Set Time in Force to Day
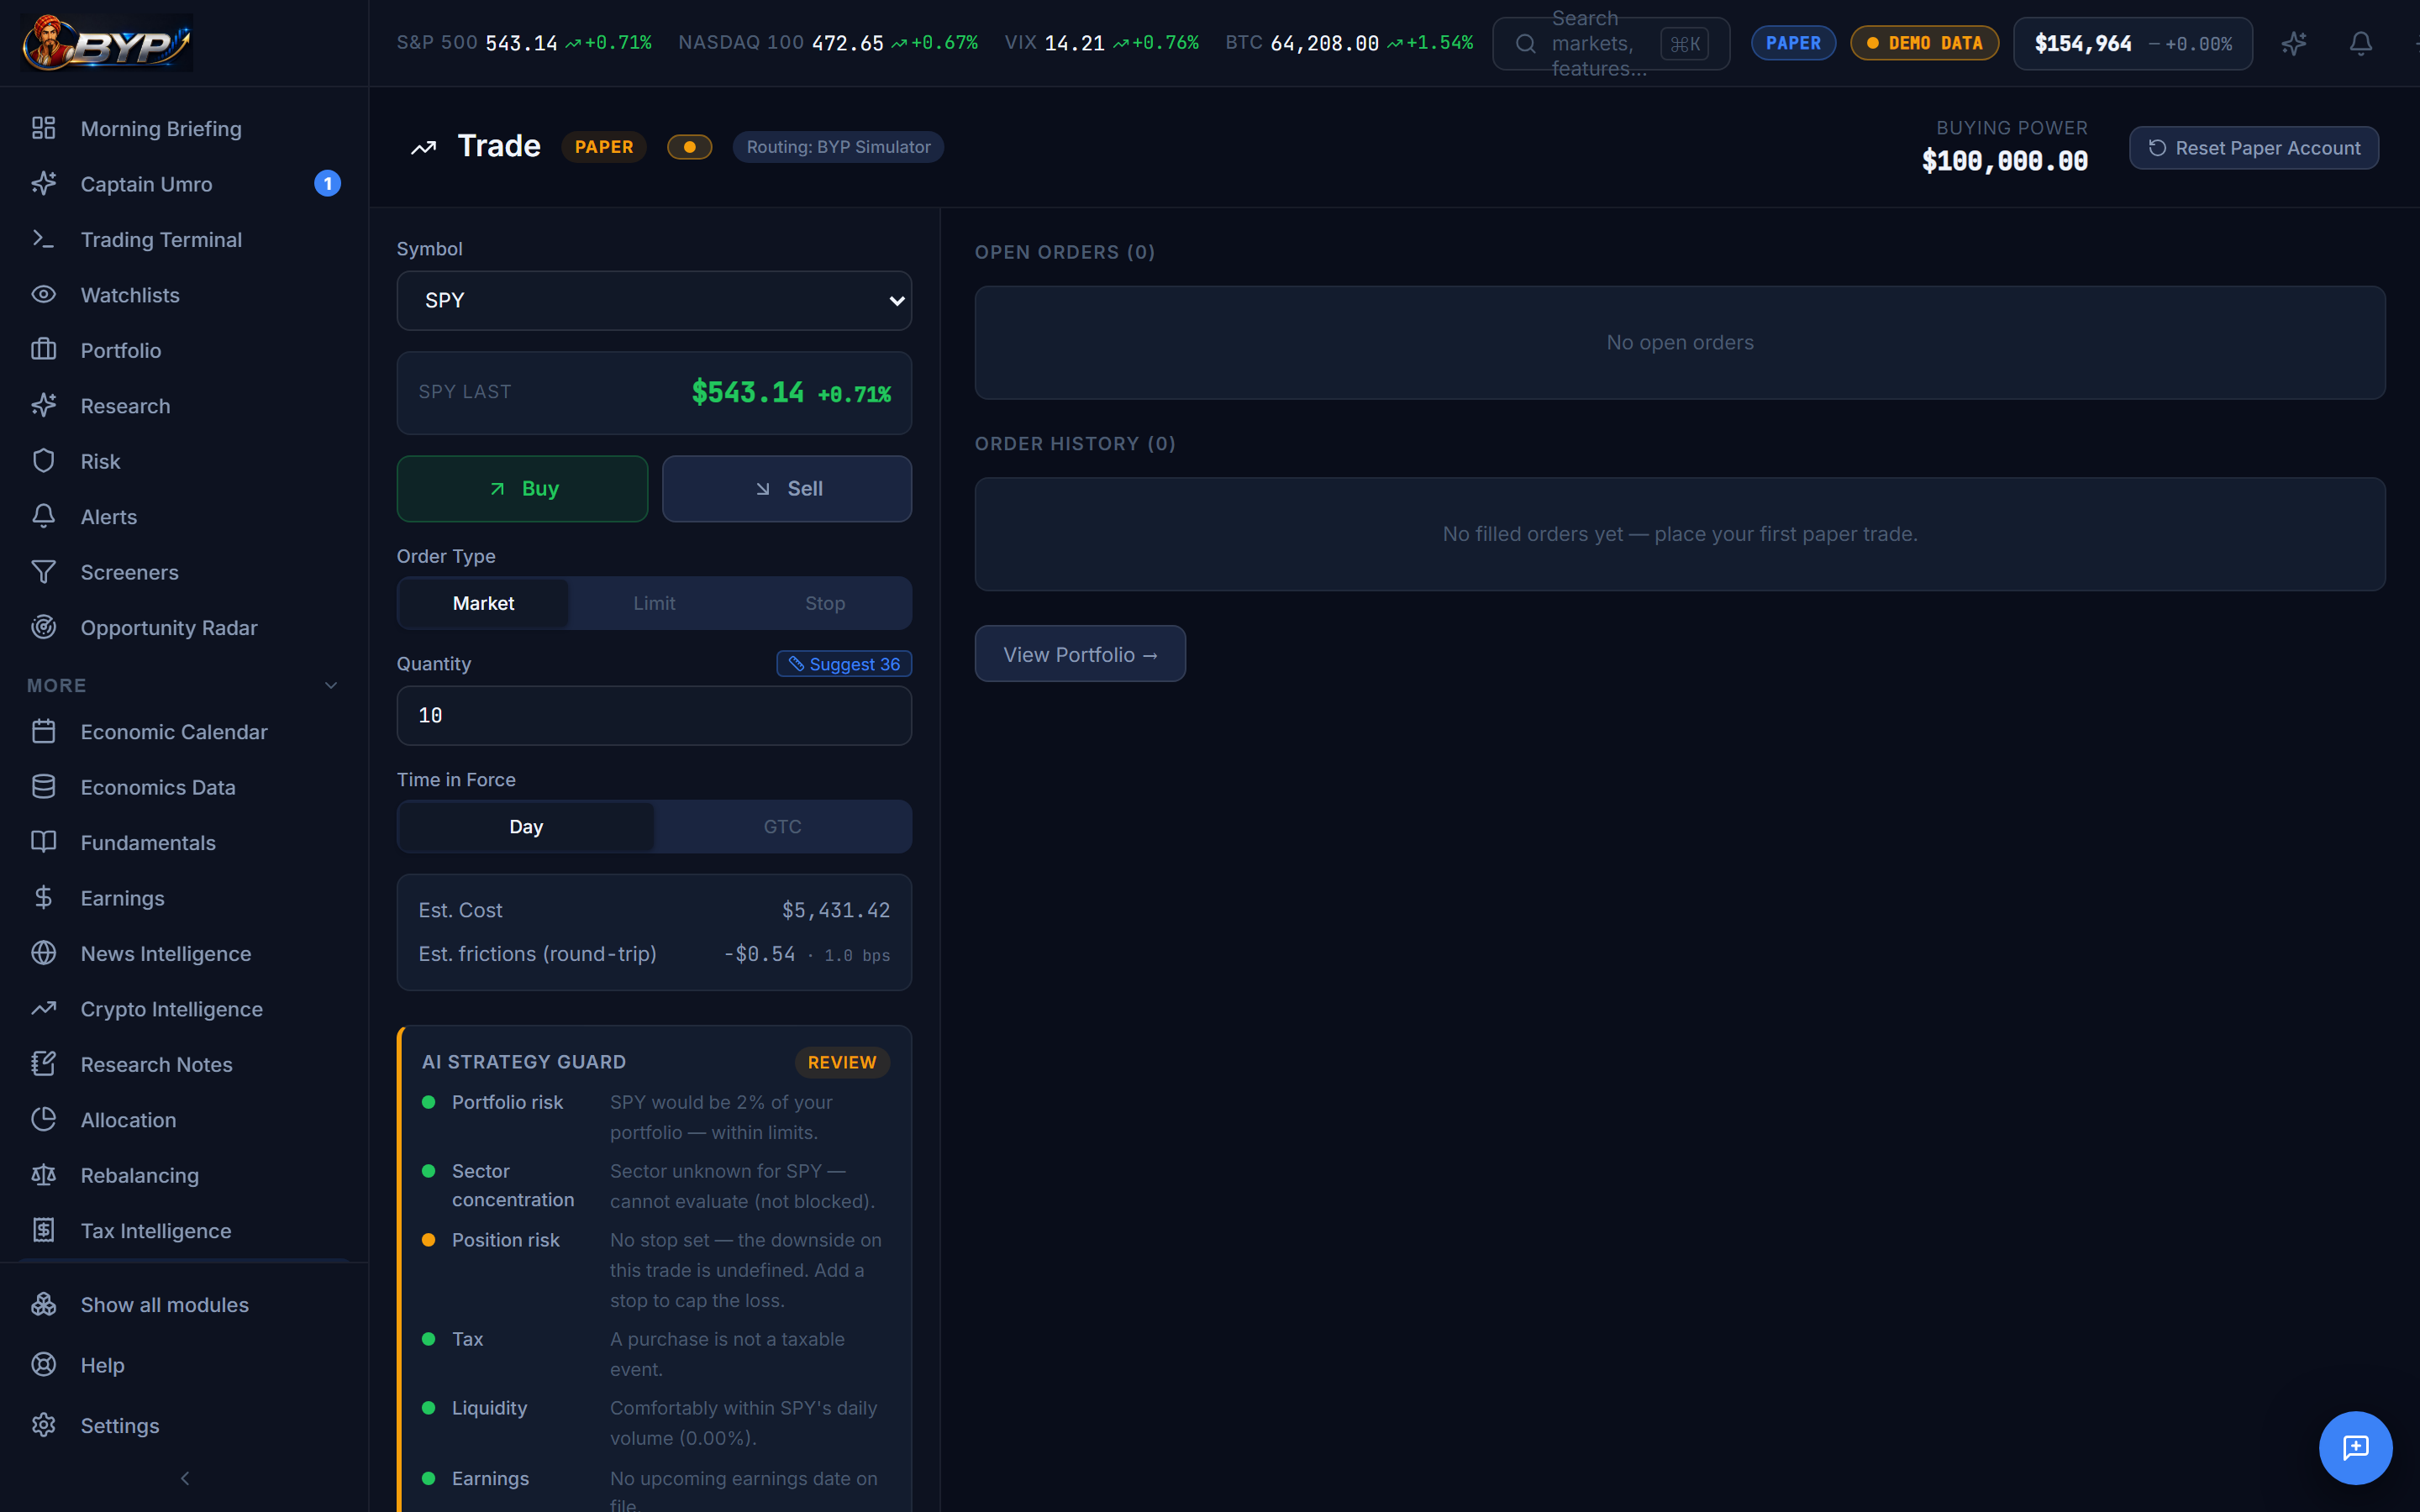This screenshot has height=1512, width=2420. pos(526,827)
